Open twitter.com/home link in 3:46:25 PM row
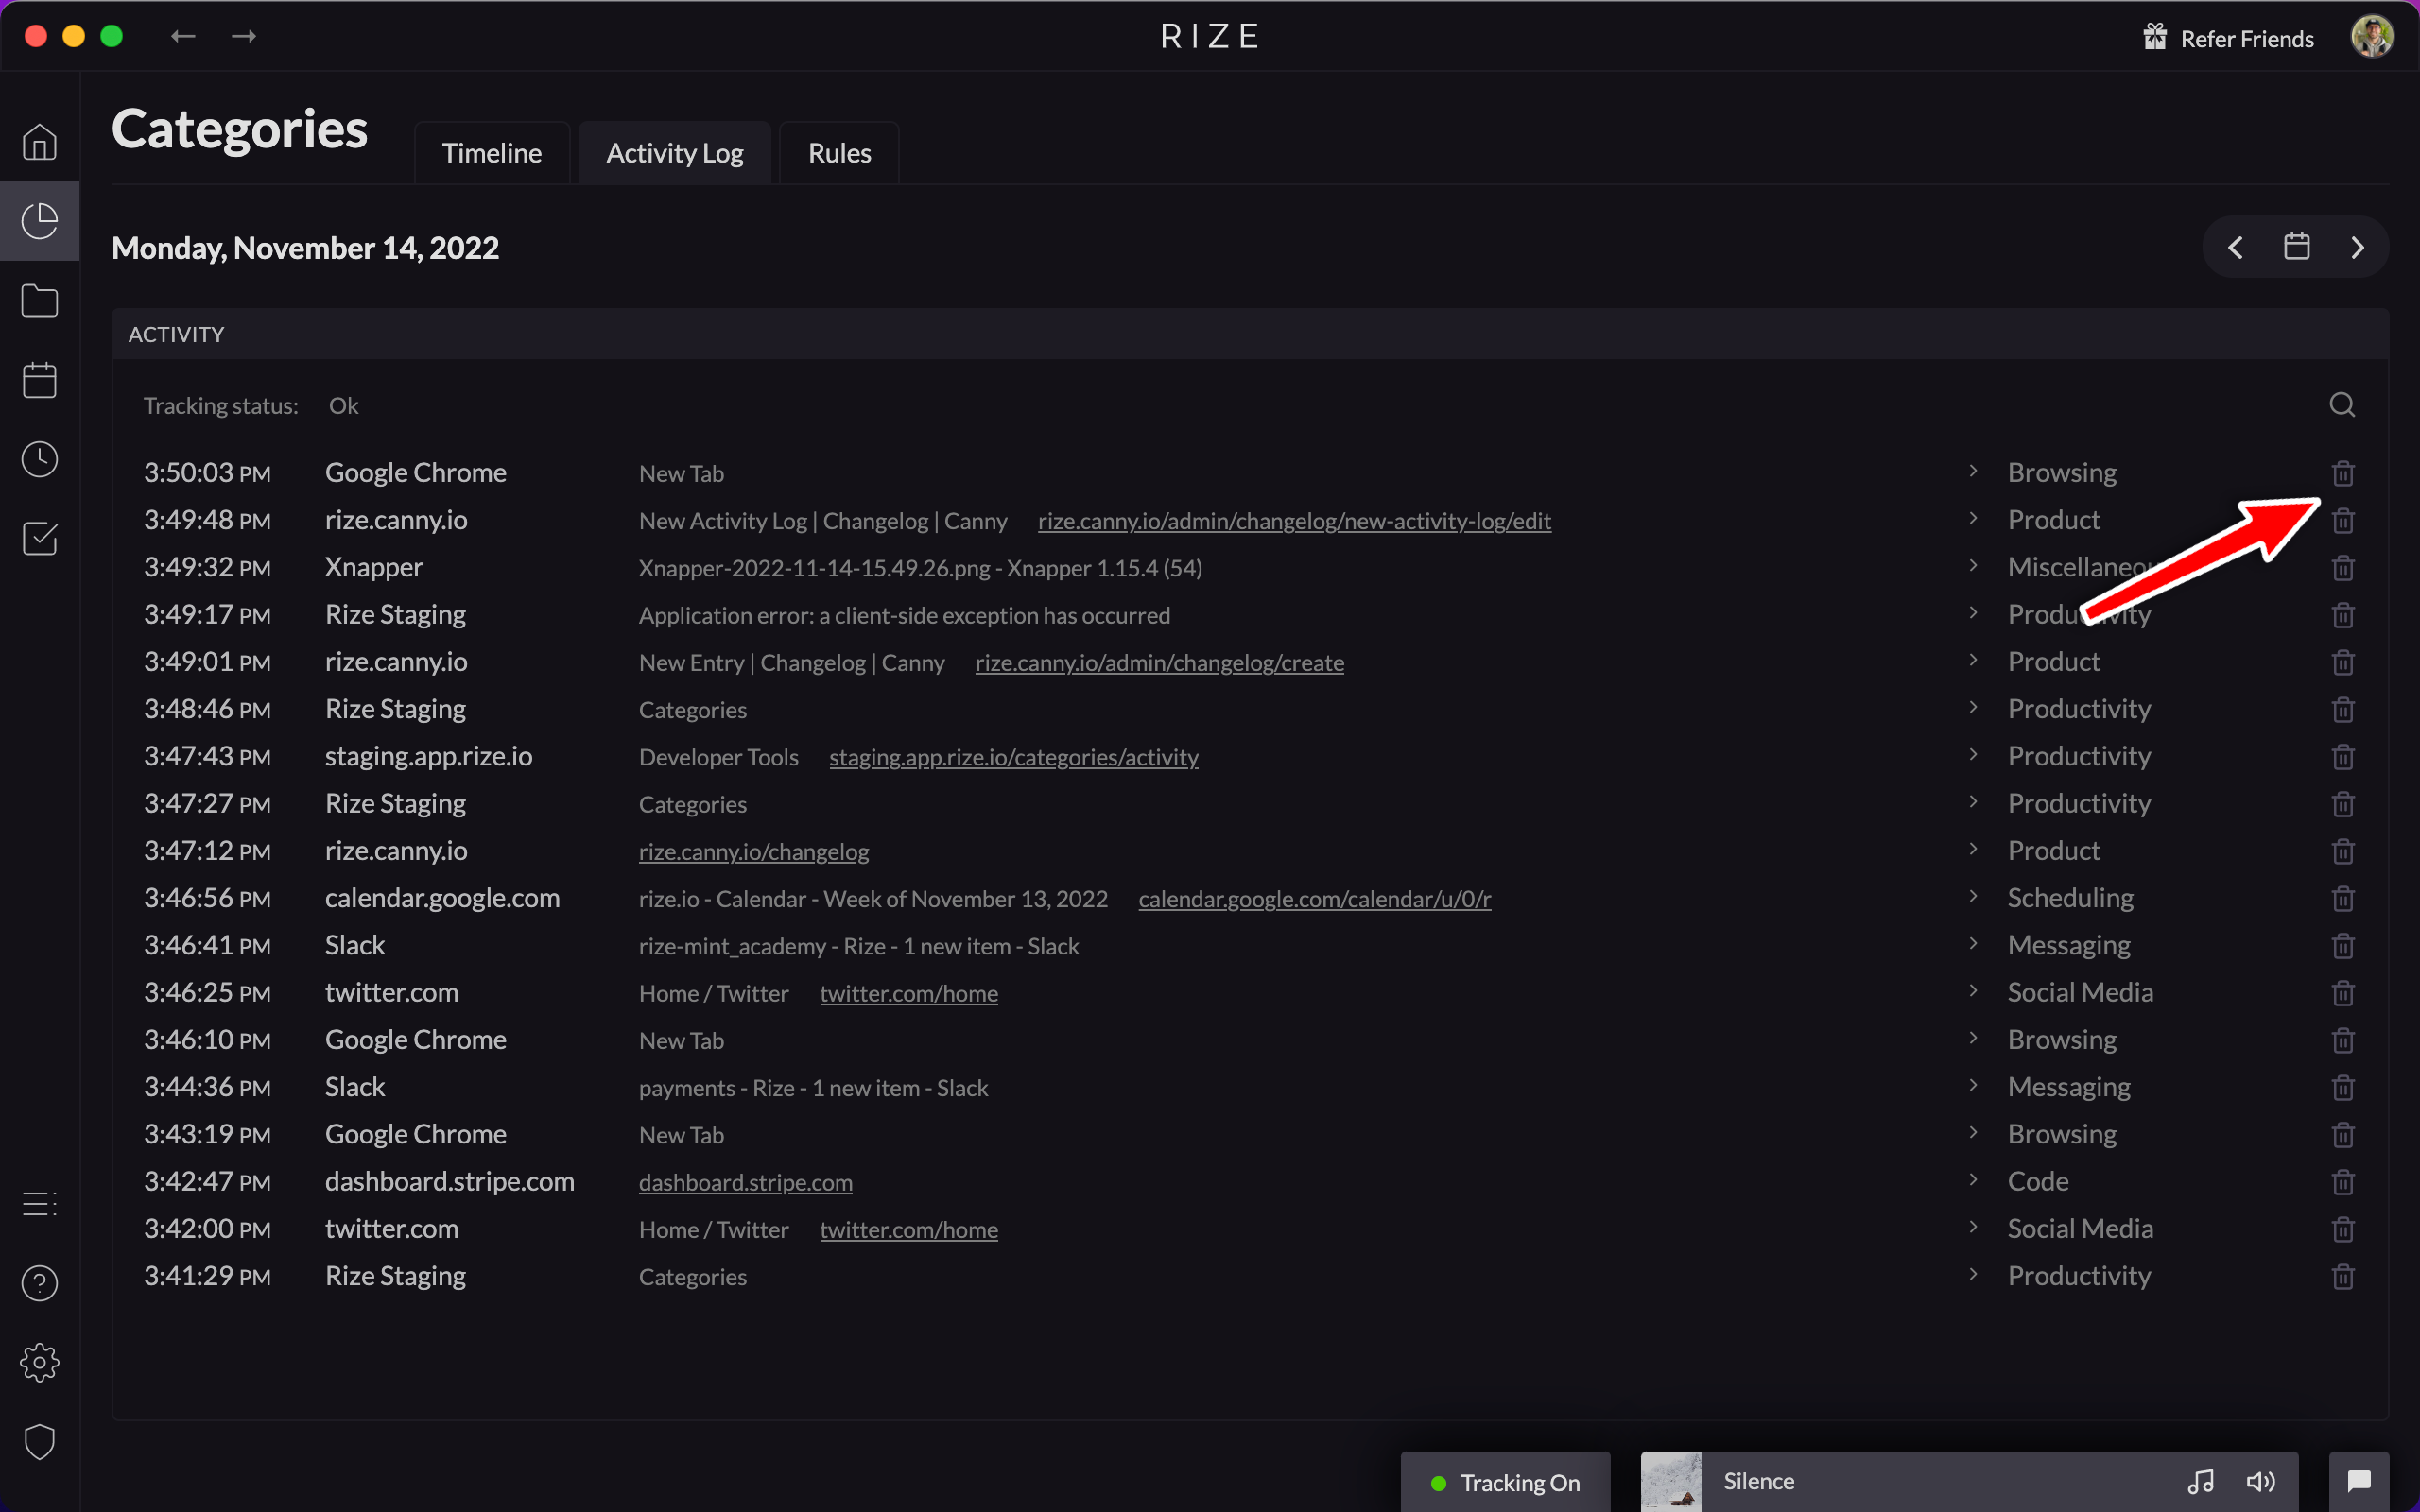 (909, 994)
